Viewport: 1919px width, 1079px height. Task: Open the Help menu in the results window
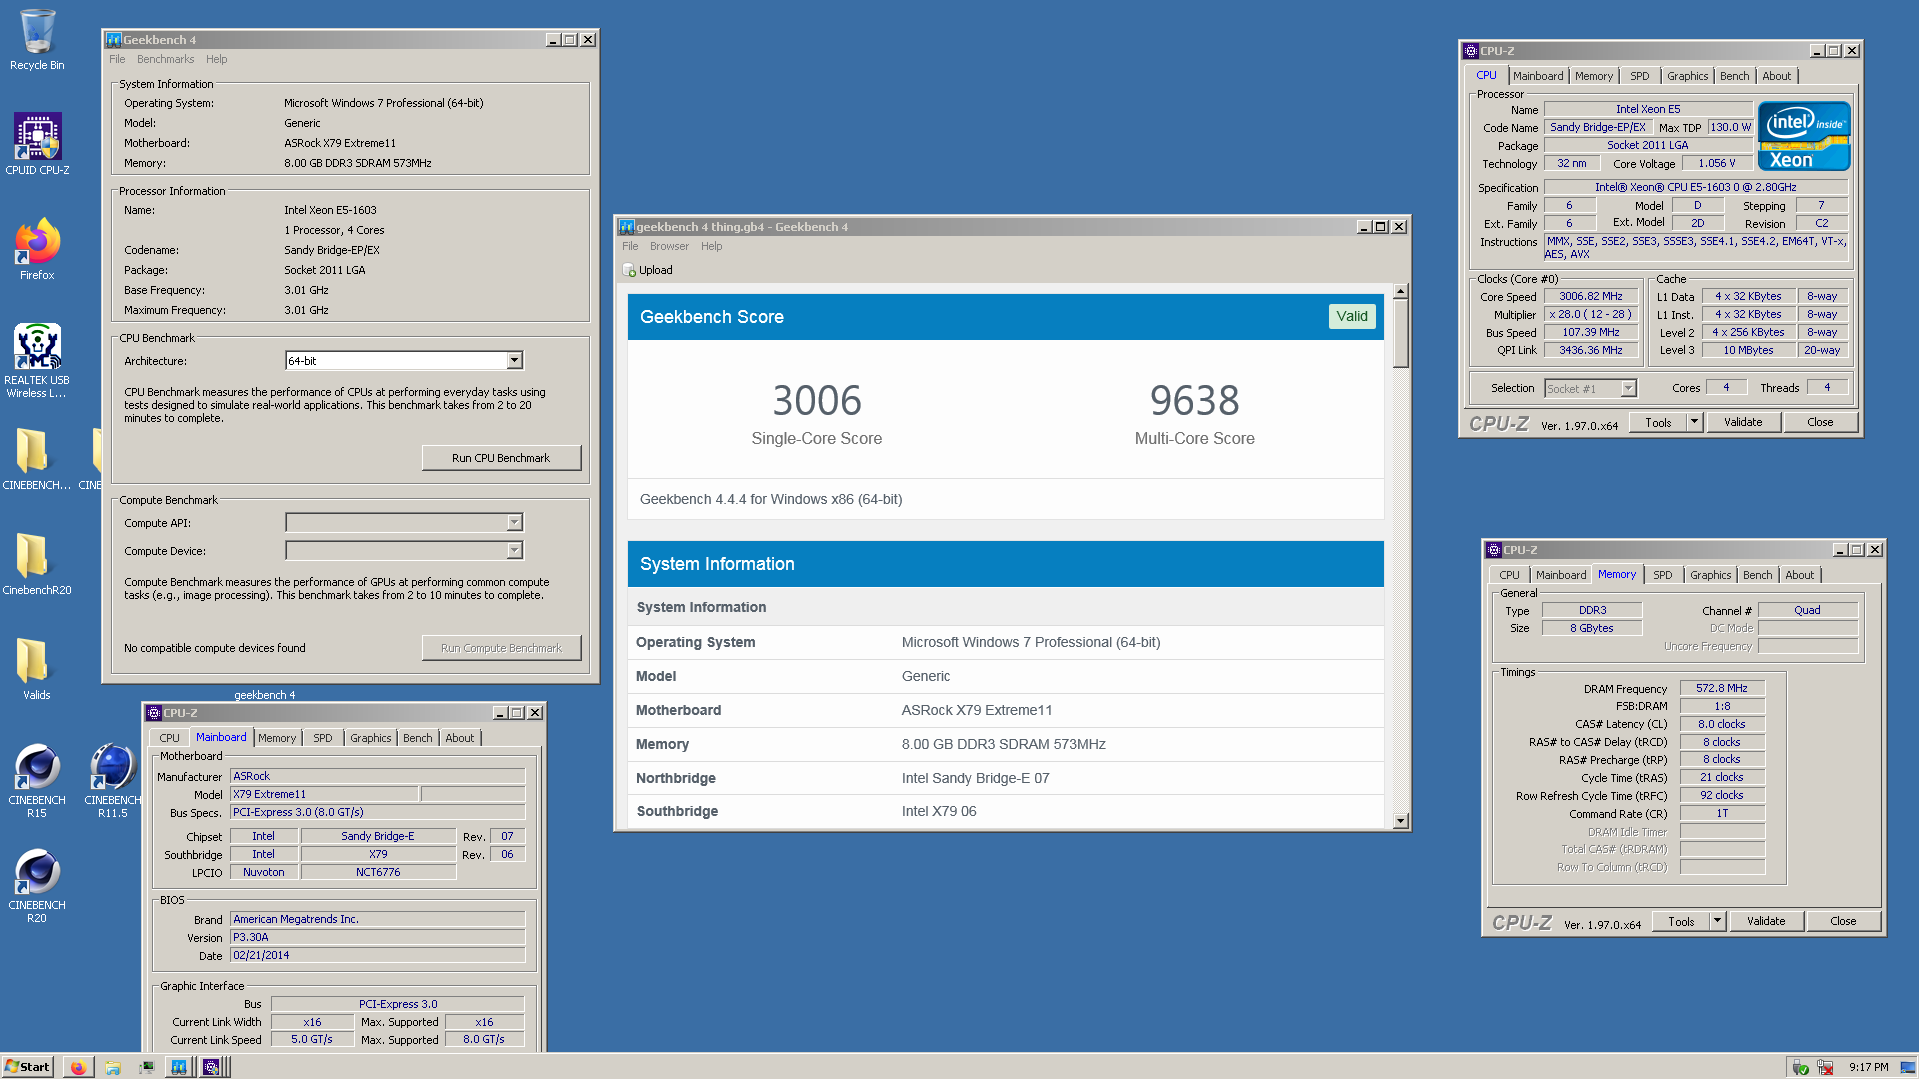click(711, 246)
